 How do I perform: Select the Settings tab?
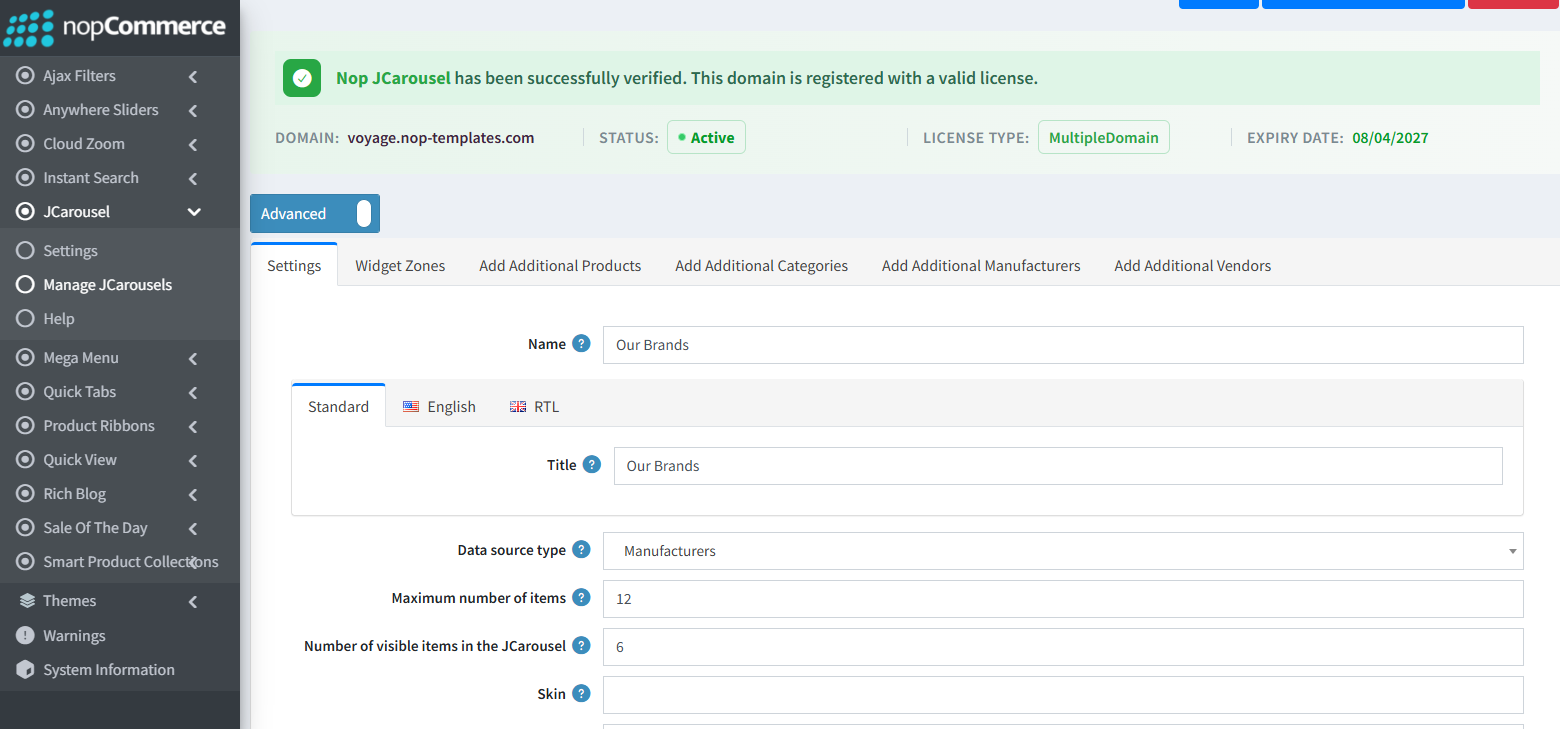(x=294, y=266)
